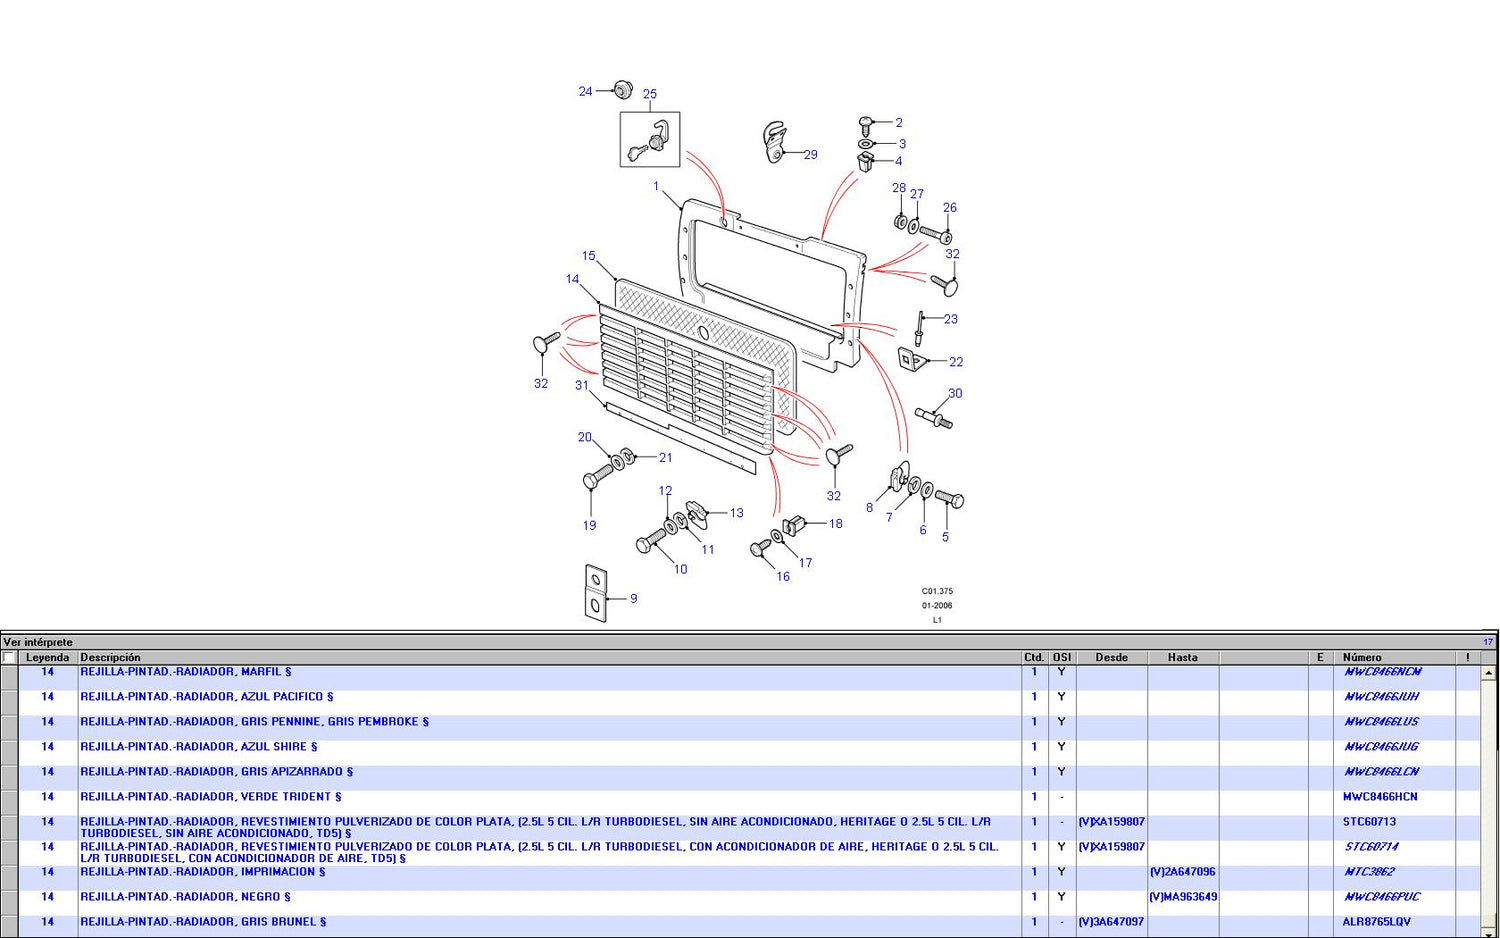Toggle the row selector beside the NEGRO grille row

click(9, 902)
